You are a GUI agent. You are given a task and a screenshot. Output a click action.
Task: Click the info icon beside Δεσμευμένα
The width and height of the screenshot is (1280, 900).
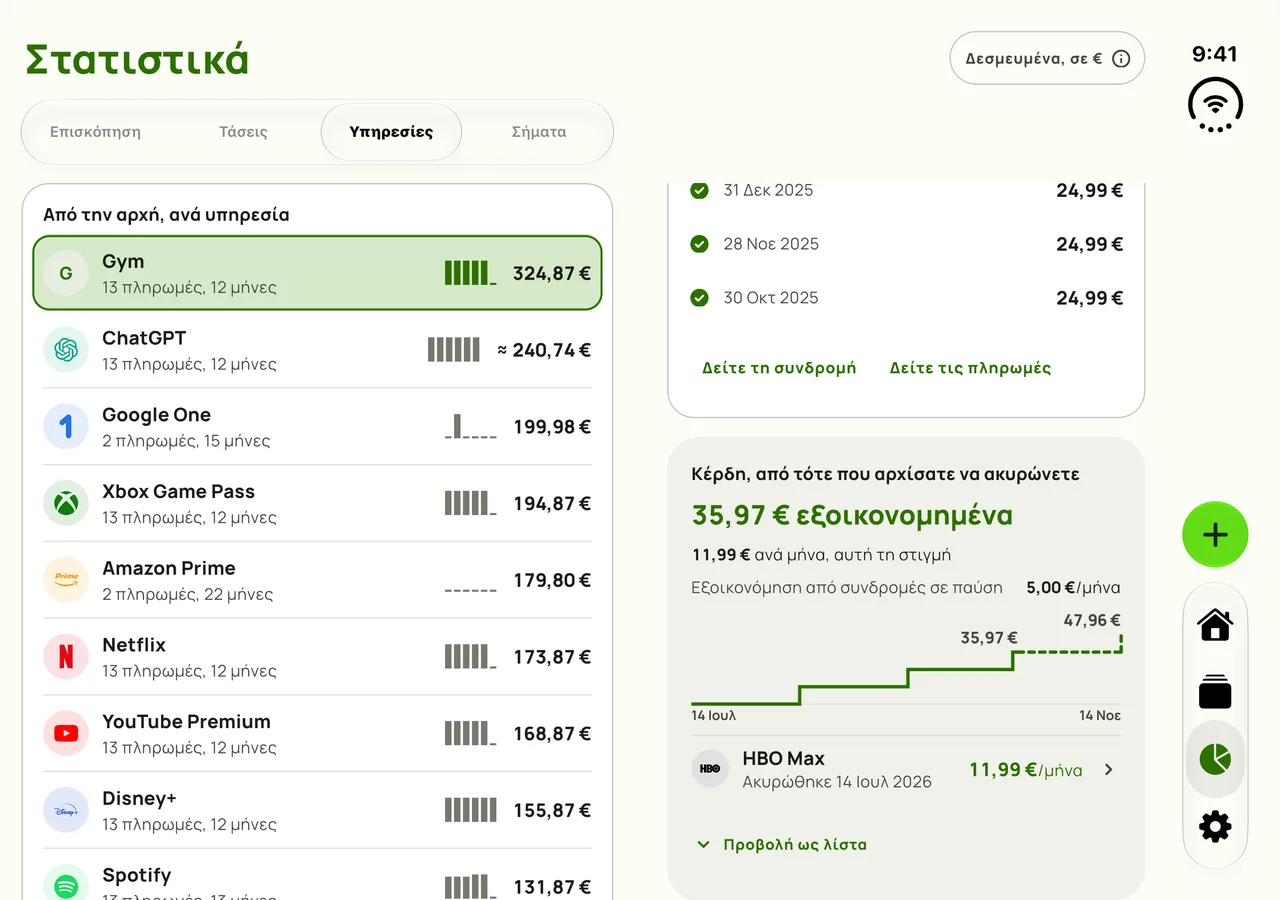coord(1121,59)
